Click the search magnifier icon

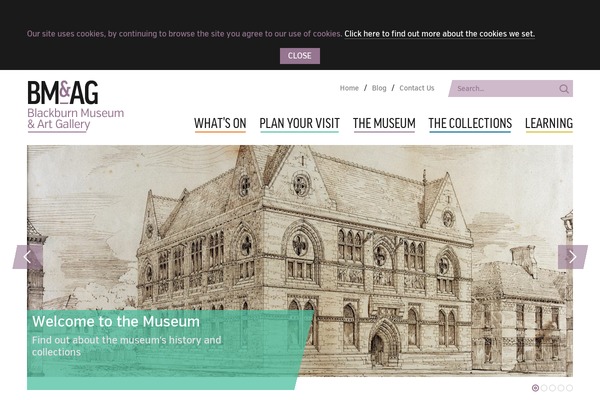[564, 89]
